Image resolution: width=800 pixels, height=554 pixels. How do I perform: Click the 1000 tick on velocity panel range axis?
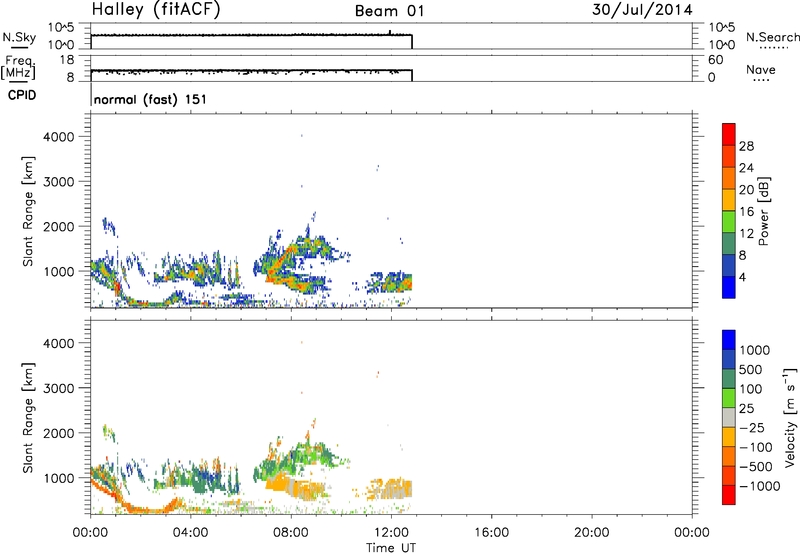[x=59, y=478]
